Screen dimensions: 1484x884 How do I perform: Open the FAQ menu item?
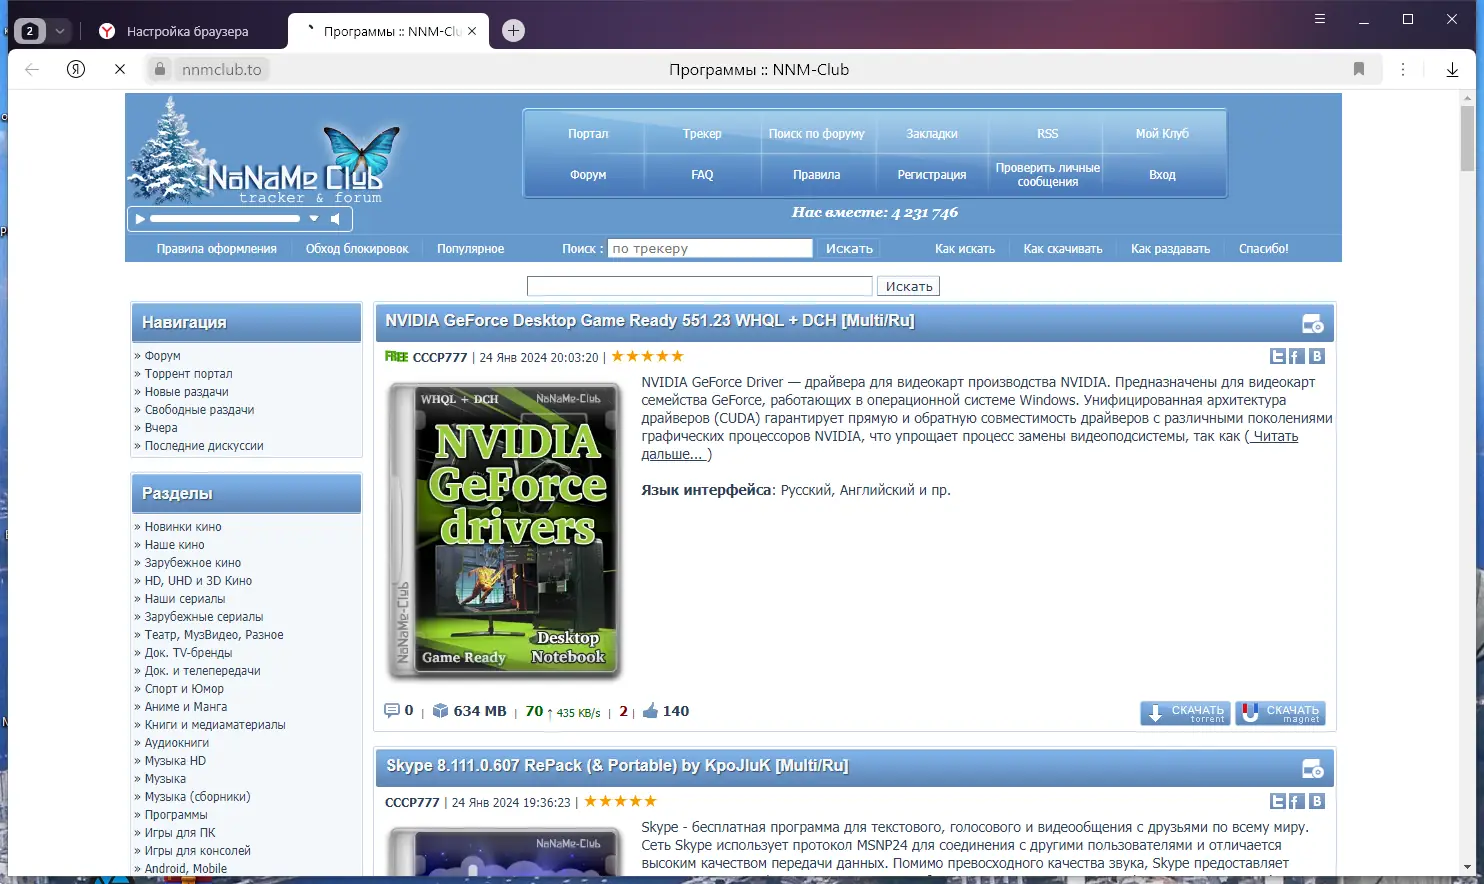coord(702,175)
